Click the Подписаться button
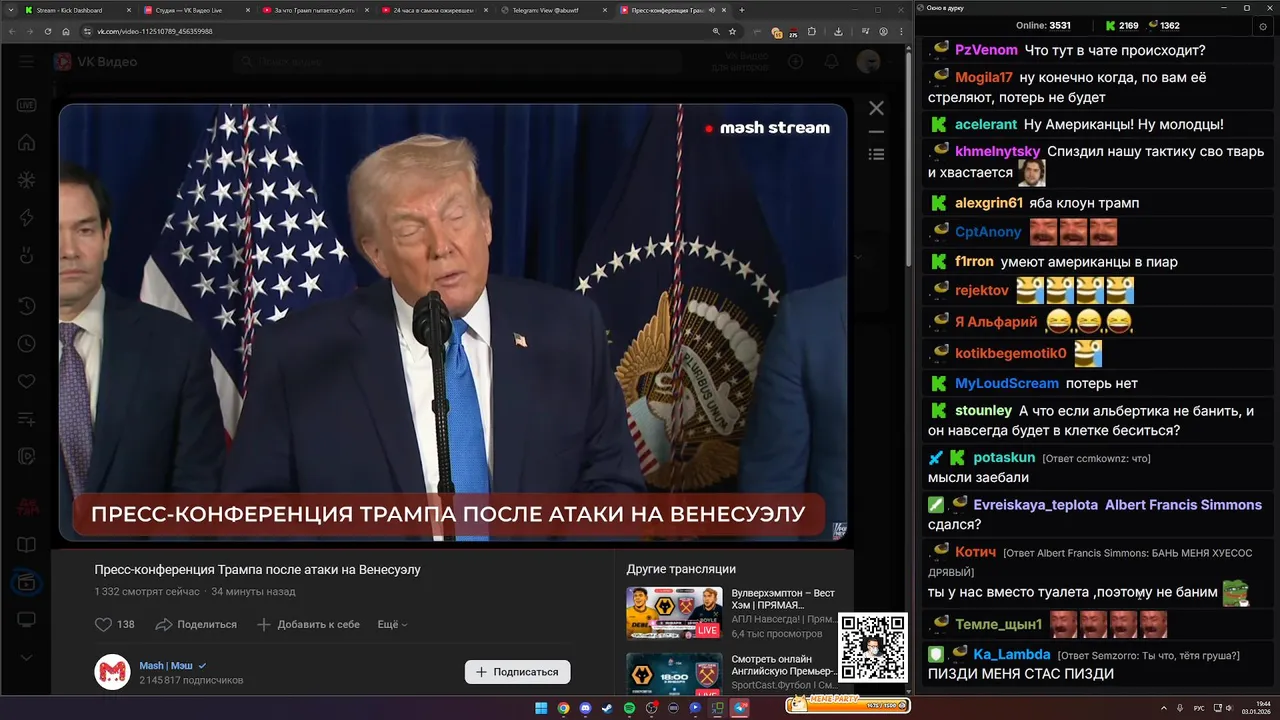The width and height of the screenshot is (1280, 720). pos(517,672)
